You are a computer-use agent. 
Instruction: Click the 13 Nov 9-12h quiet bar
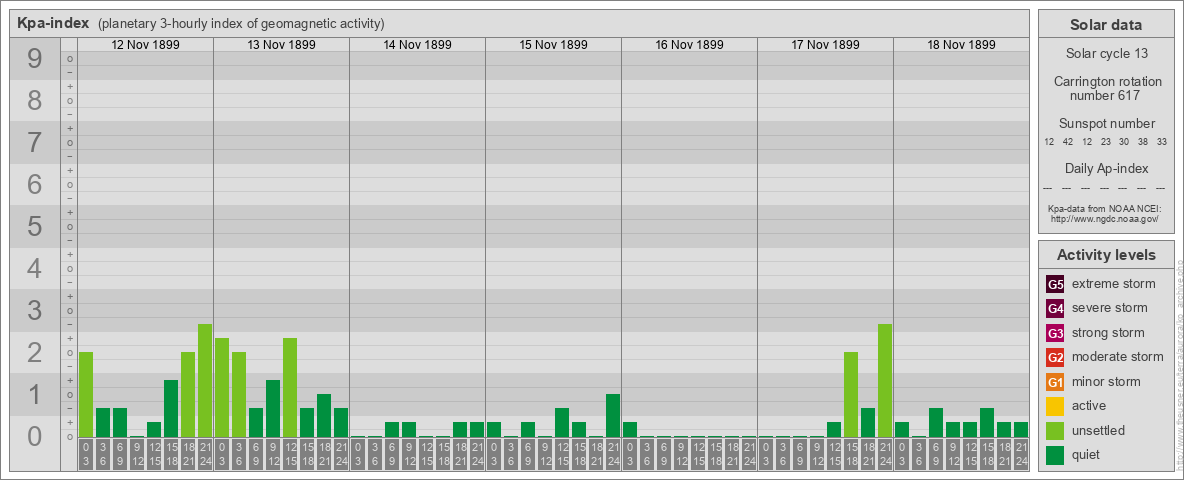tap(273, 408)
